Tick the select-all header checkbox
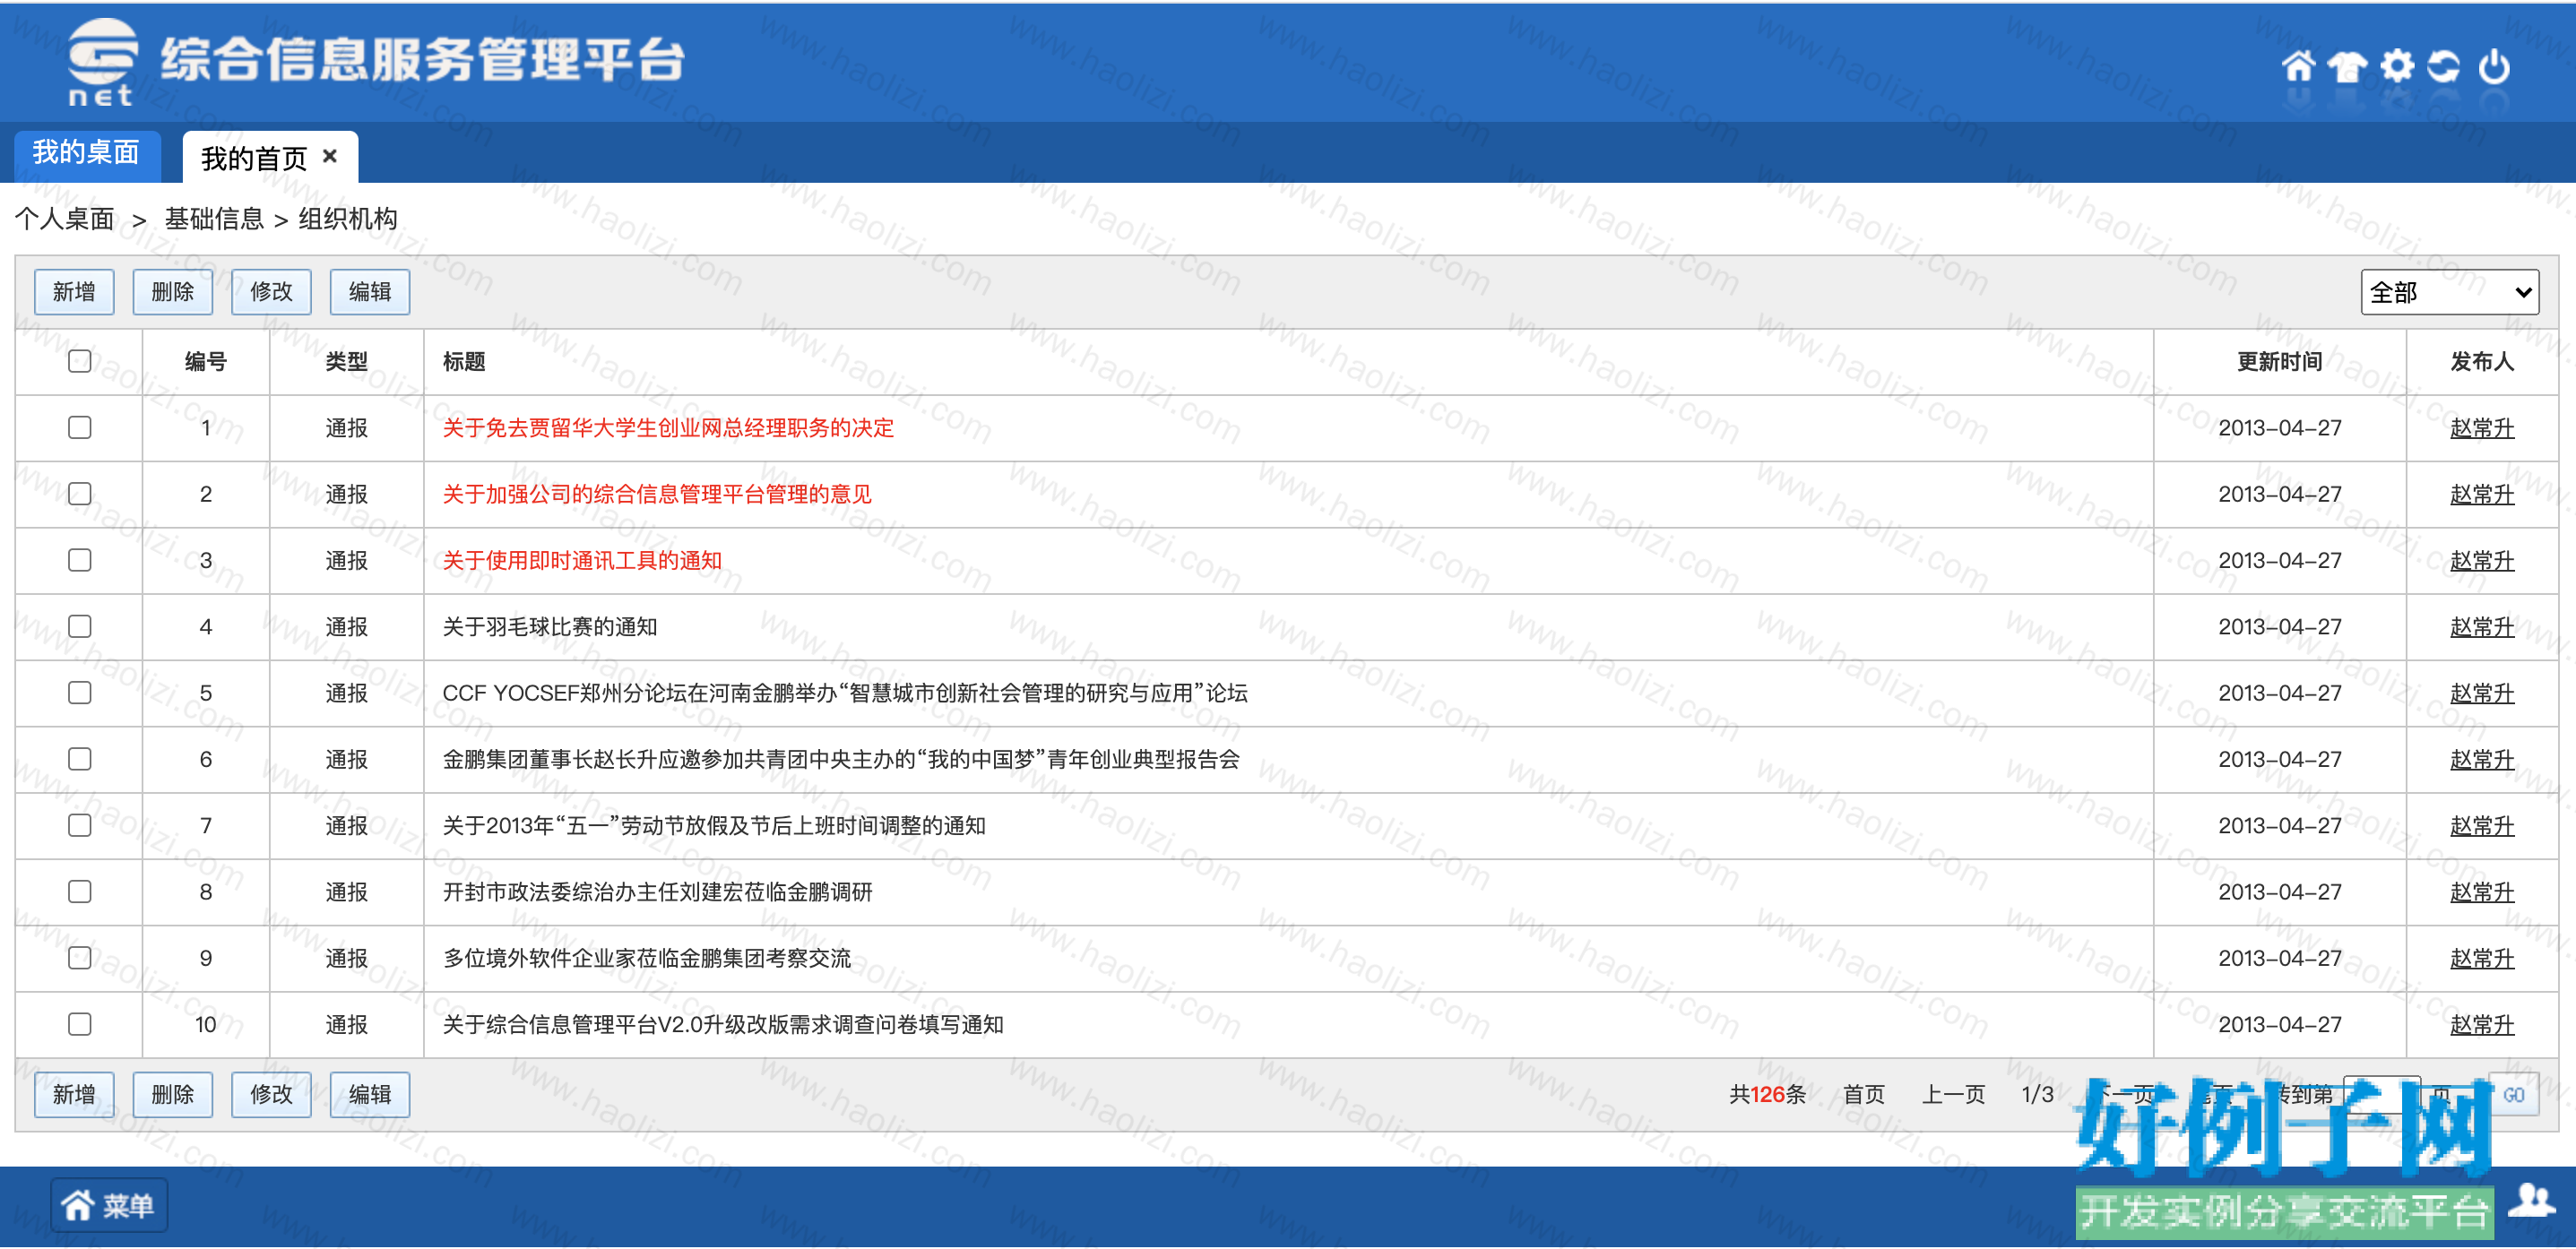Image resolution: width=2576 pixels, height=1249 pixels. 80,361
